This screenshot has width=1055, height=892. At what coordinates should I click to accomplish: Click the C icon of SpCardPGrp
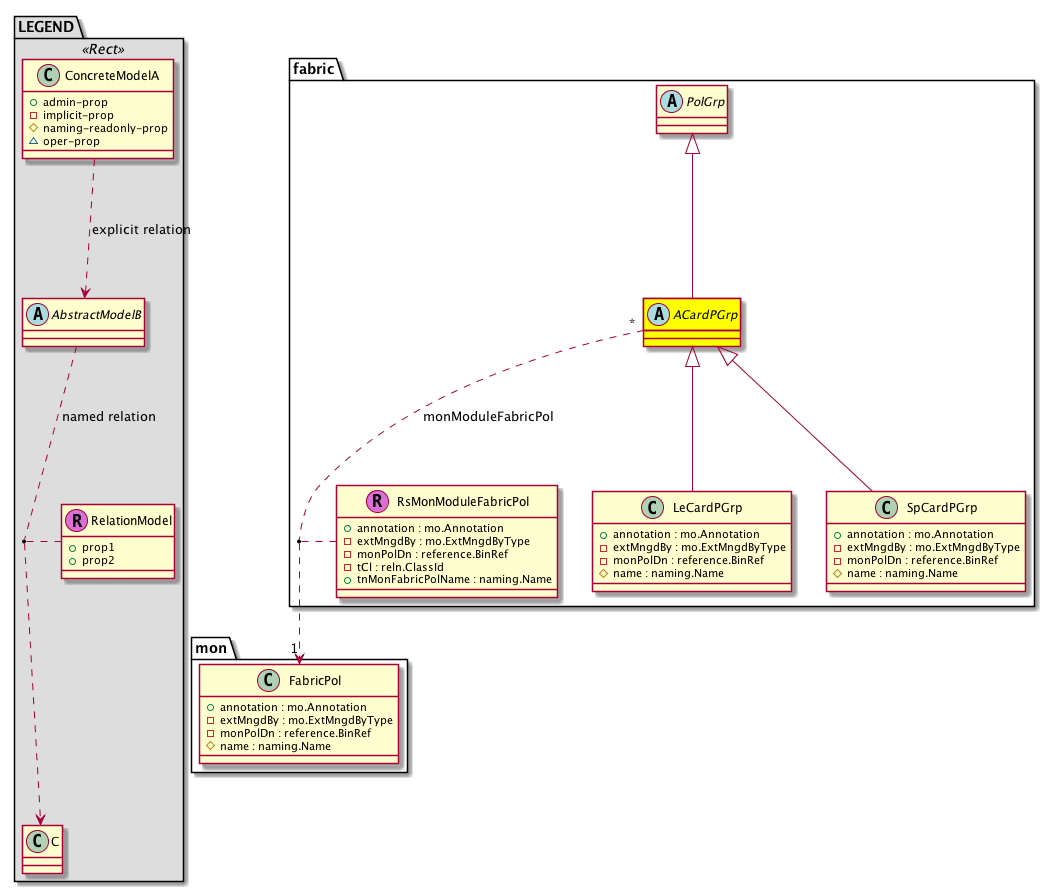(x=885, y=508)
